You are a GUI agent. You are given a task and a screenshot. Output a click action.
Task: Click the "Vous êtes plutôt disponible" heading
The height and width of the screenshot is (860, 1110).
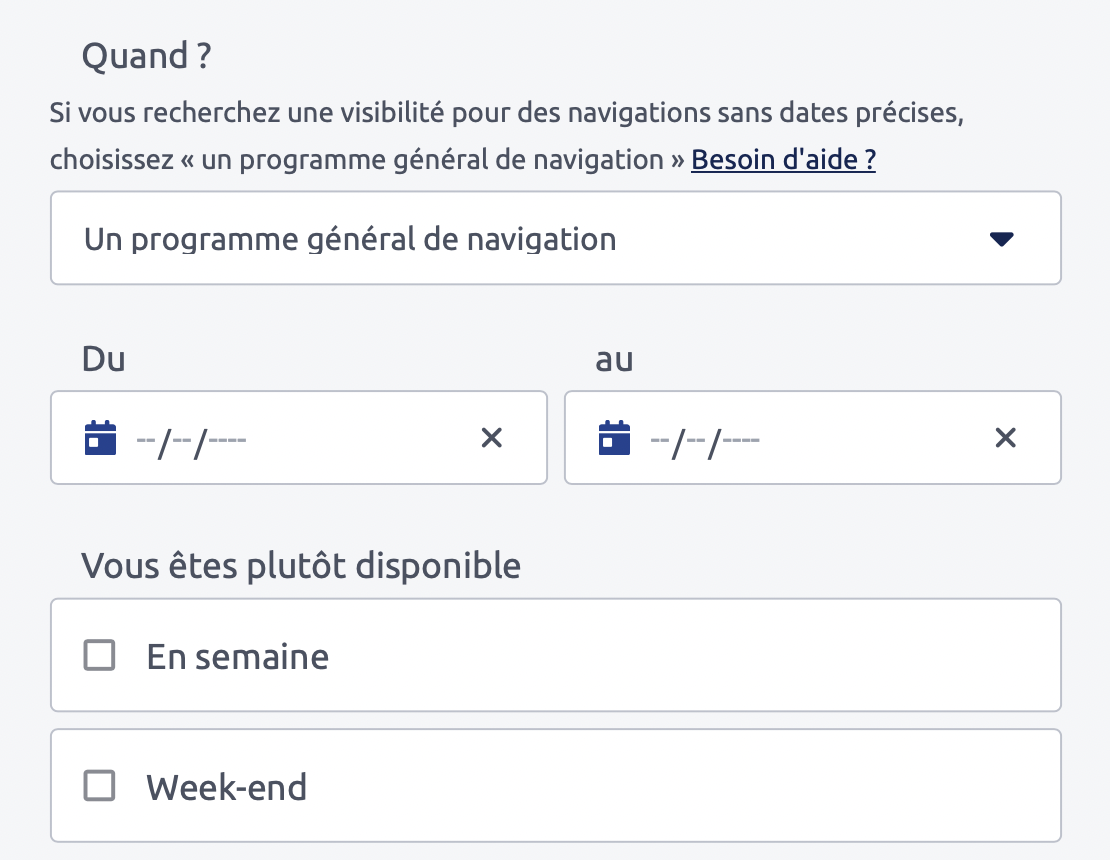(301, 566)
